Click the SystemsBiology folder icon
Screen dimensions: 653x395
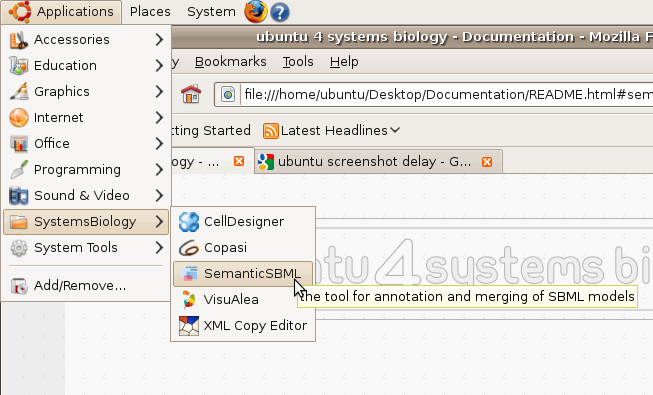(19, 222)
